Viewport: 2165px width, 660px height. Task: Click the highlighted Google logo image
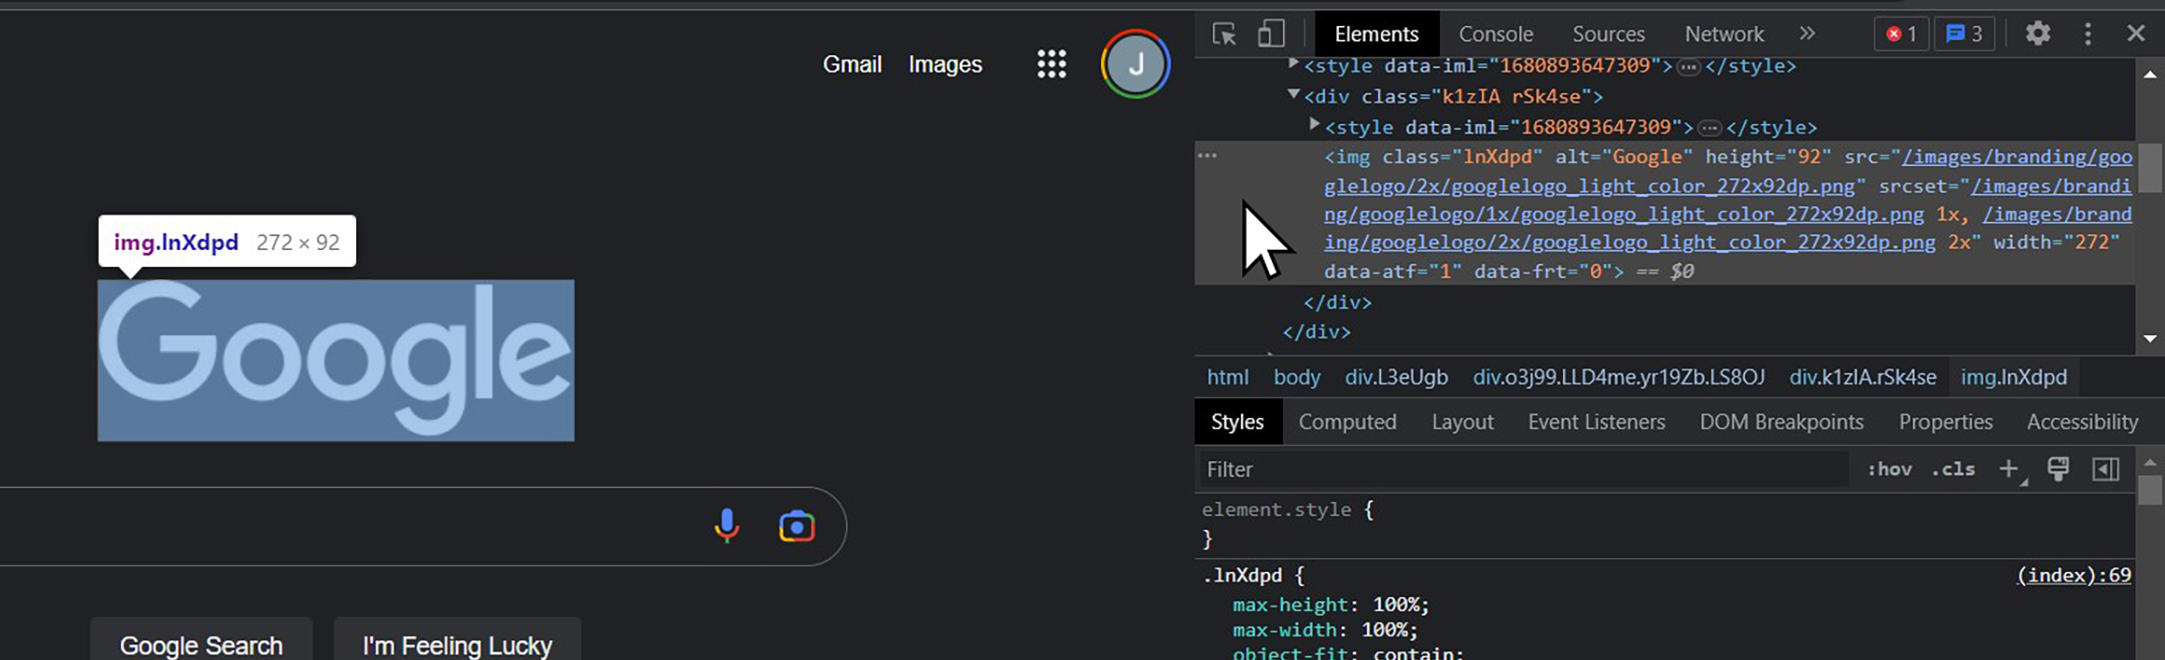[336, 360]
